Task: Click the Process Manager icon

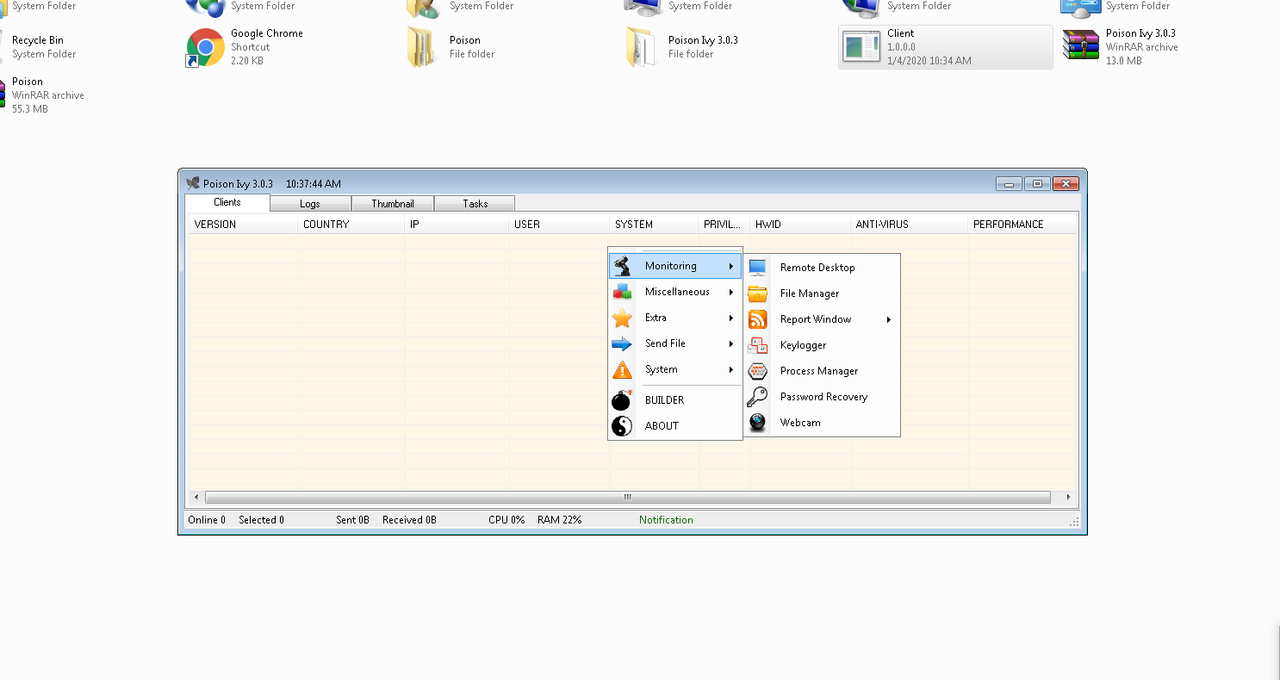Action: click(758, 371)
